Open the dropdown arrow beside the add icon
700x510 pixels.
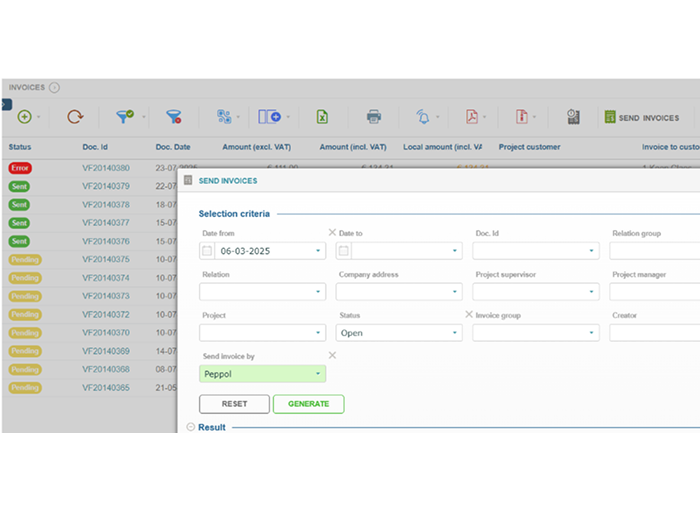(x=39, y=117)
